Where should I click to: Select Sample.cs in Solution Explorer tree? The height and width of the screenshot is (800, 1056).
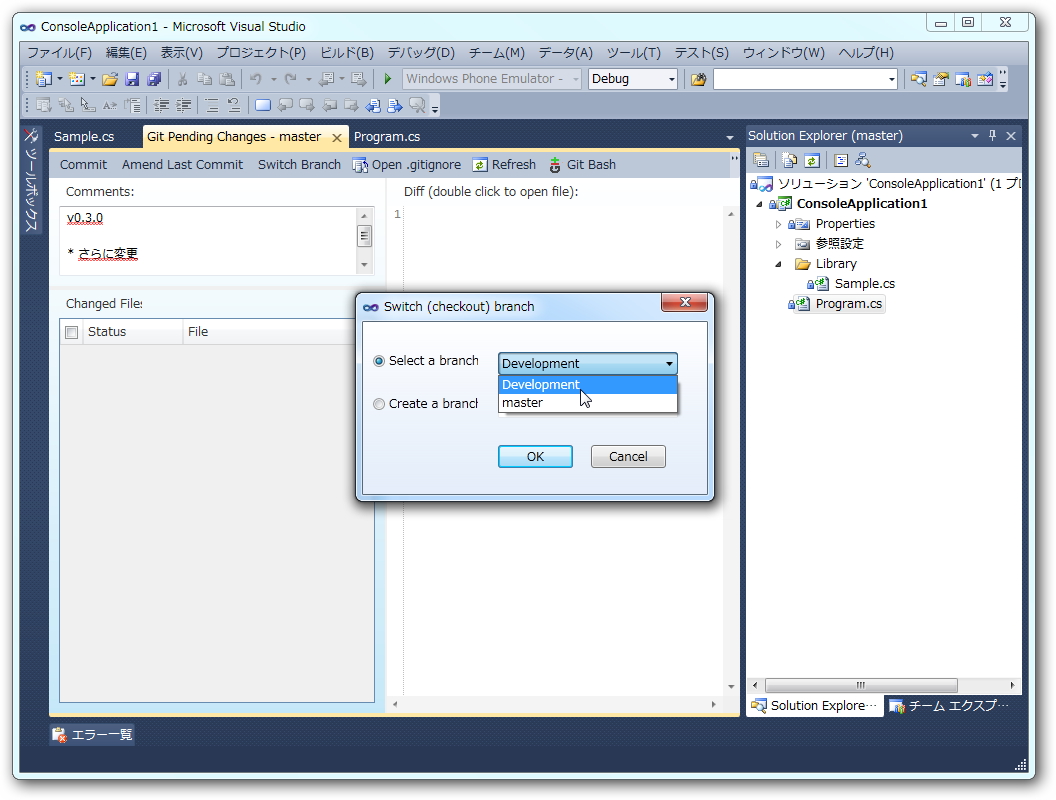[865, 284]
